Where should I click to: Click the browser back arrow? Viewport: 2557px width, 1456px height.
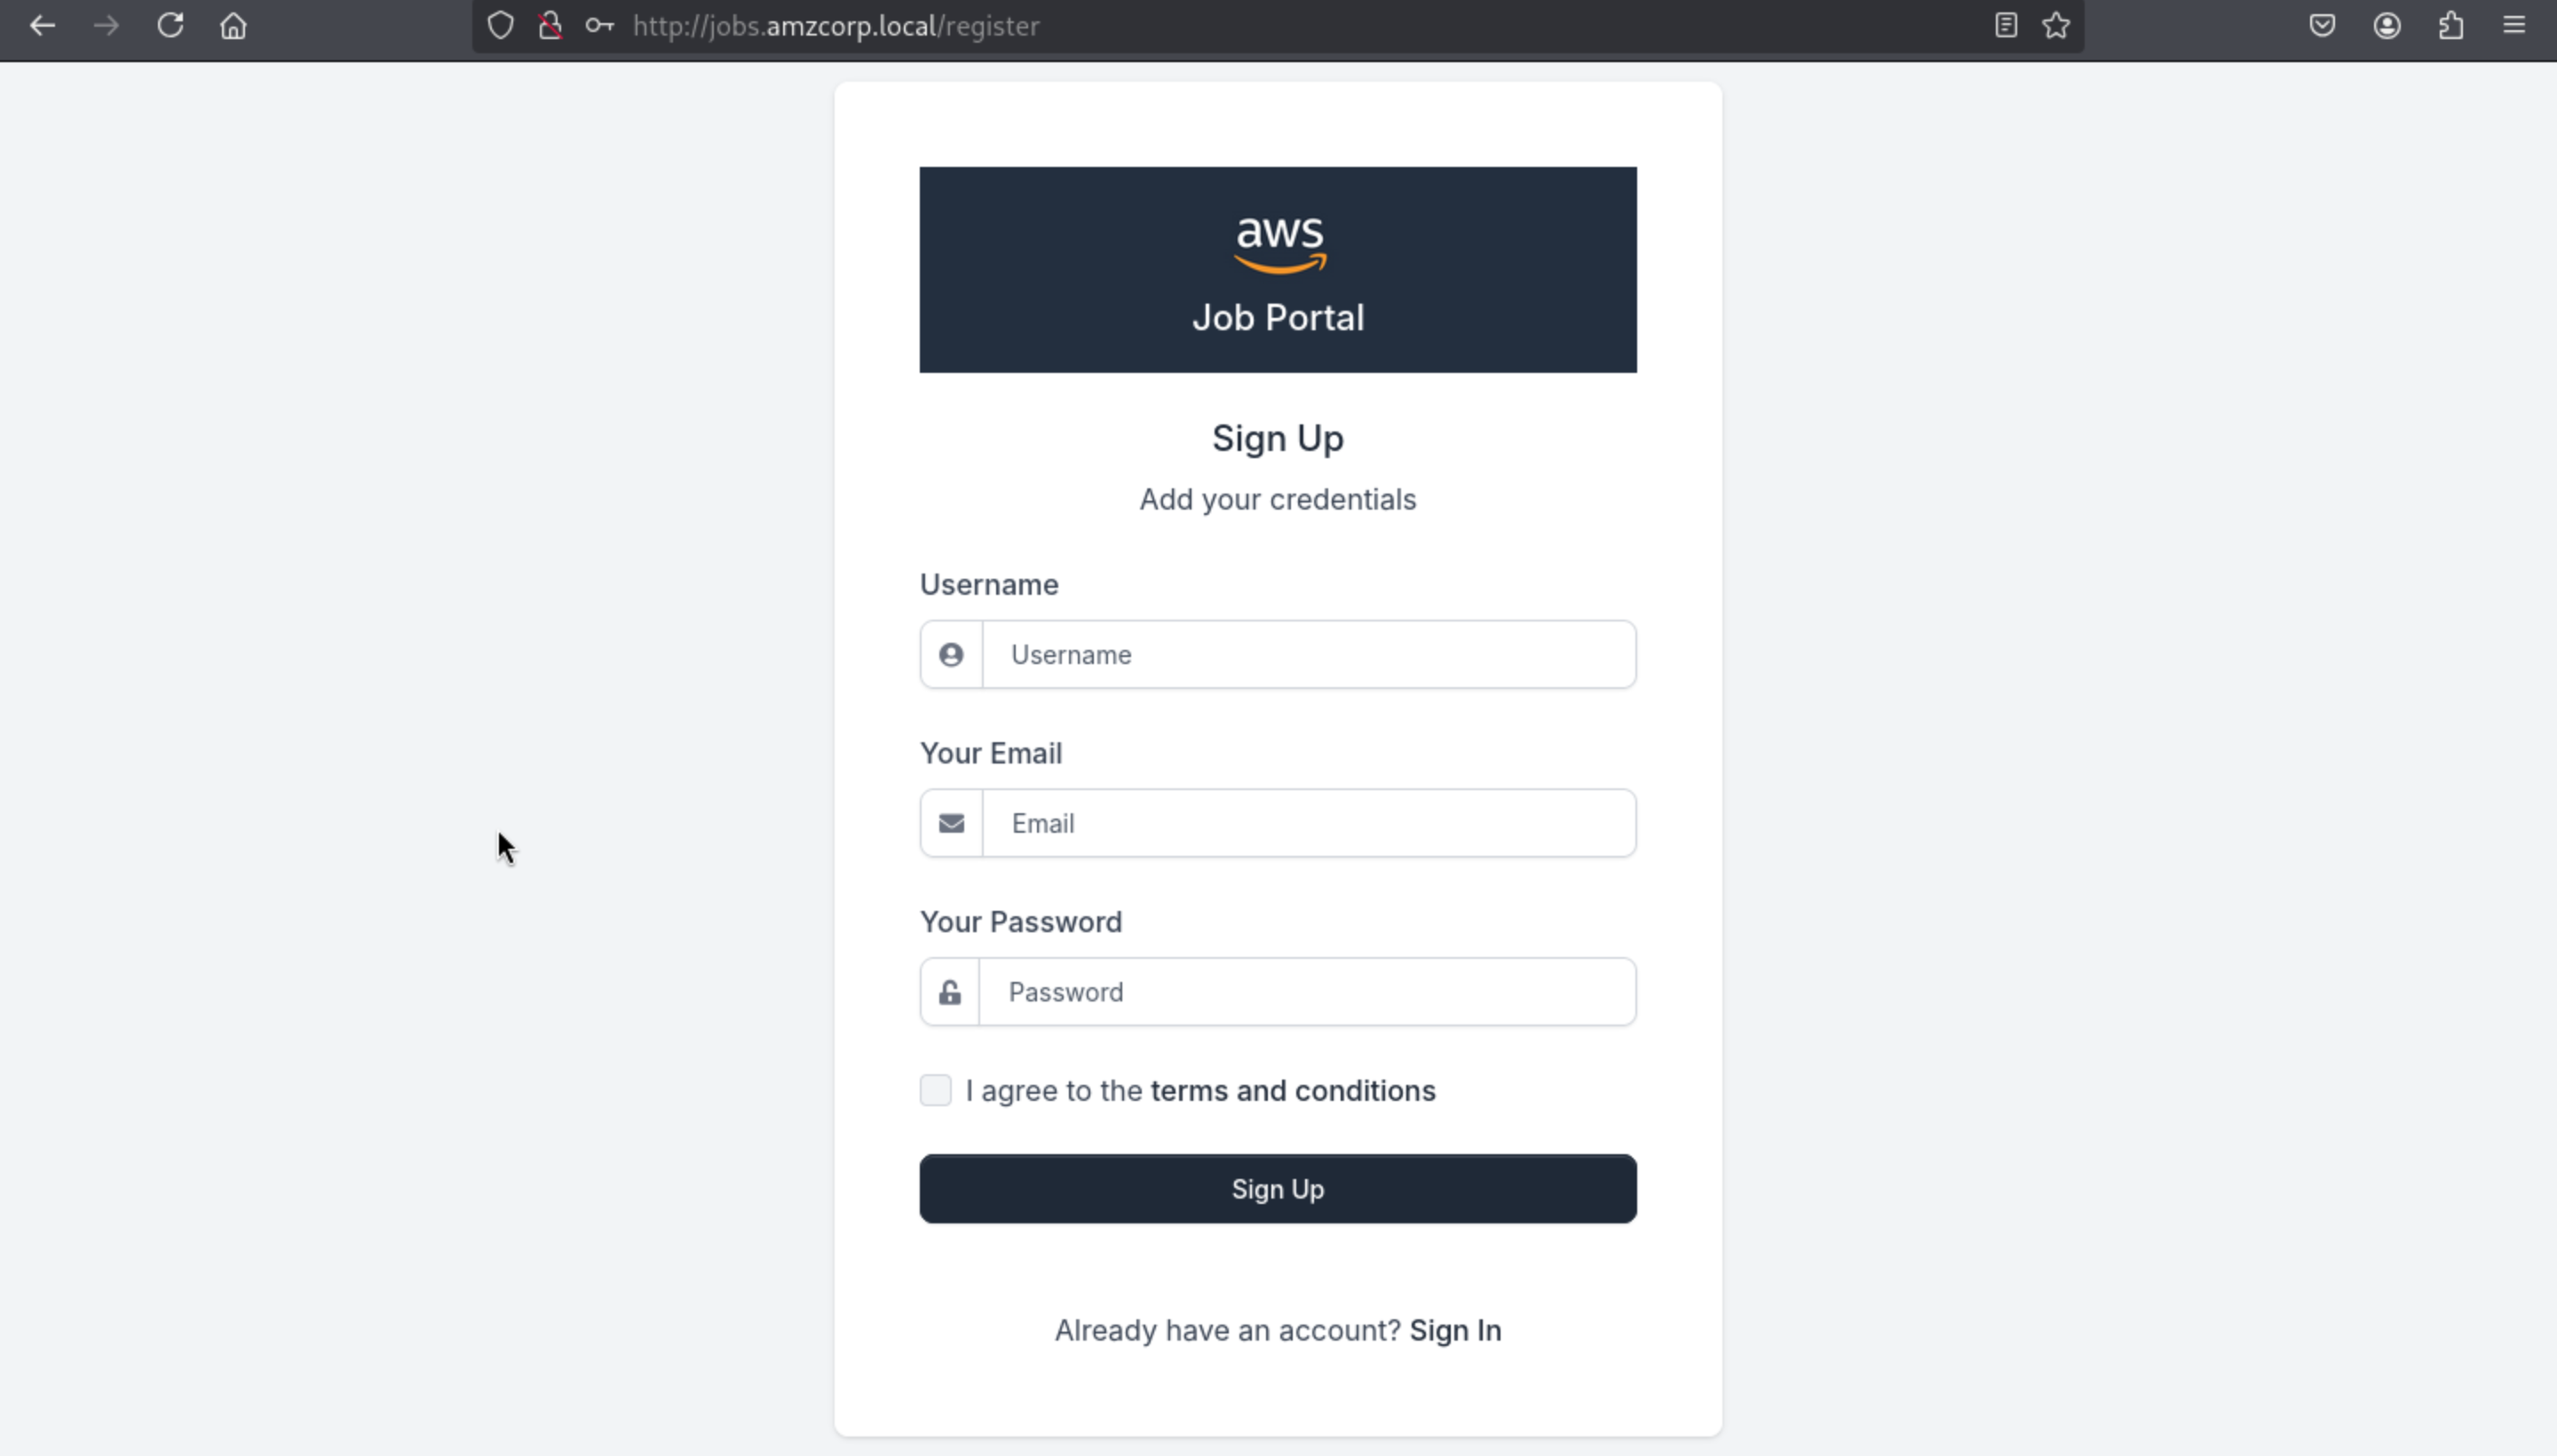(x=42, y=26)
